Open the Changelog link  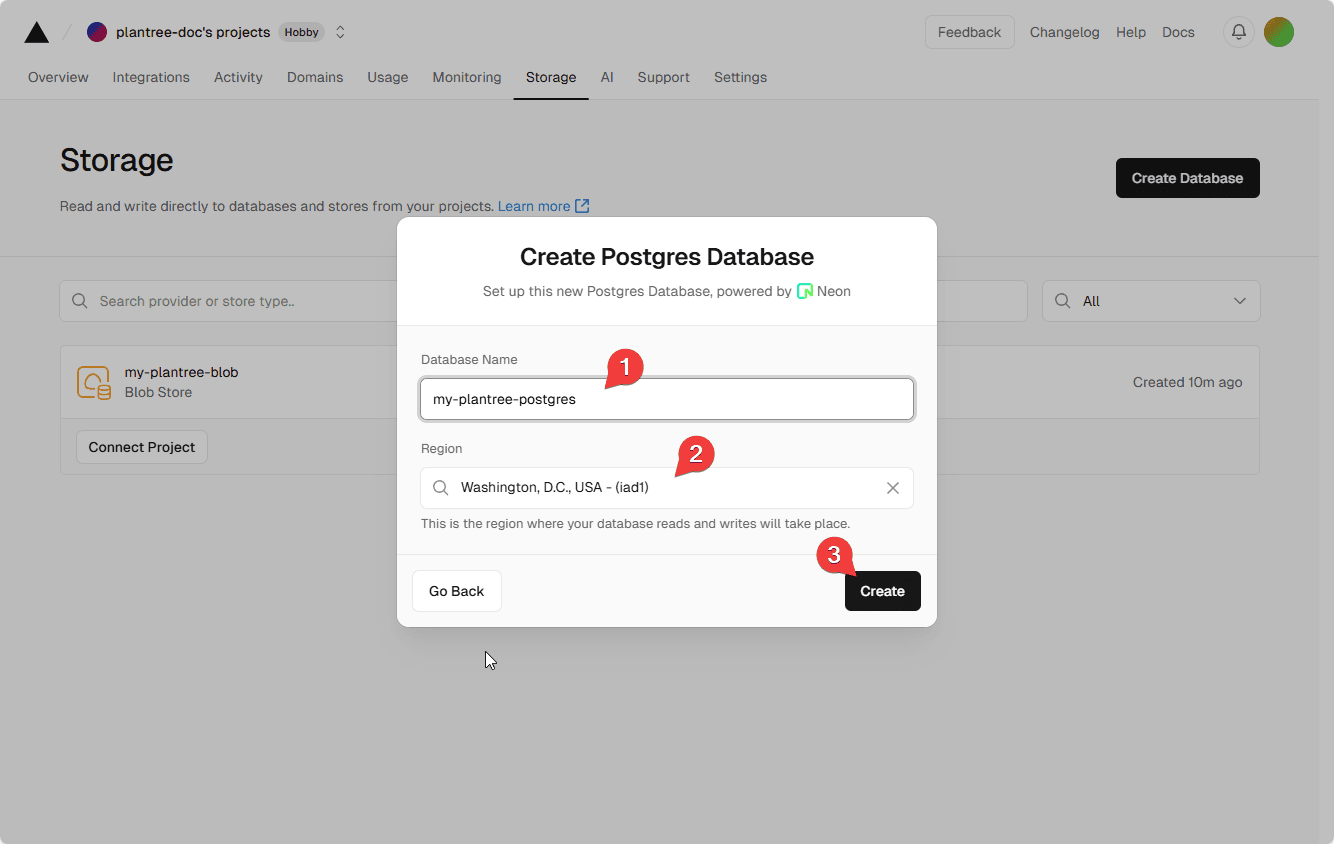tap(1065, 32)
